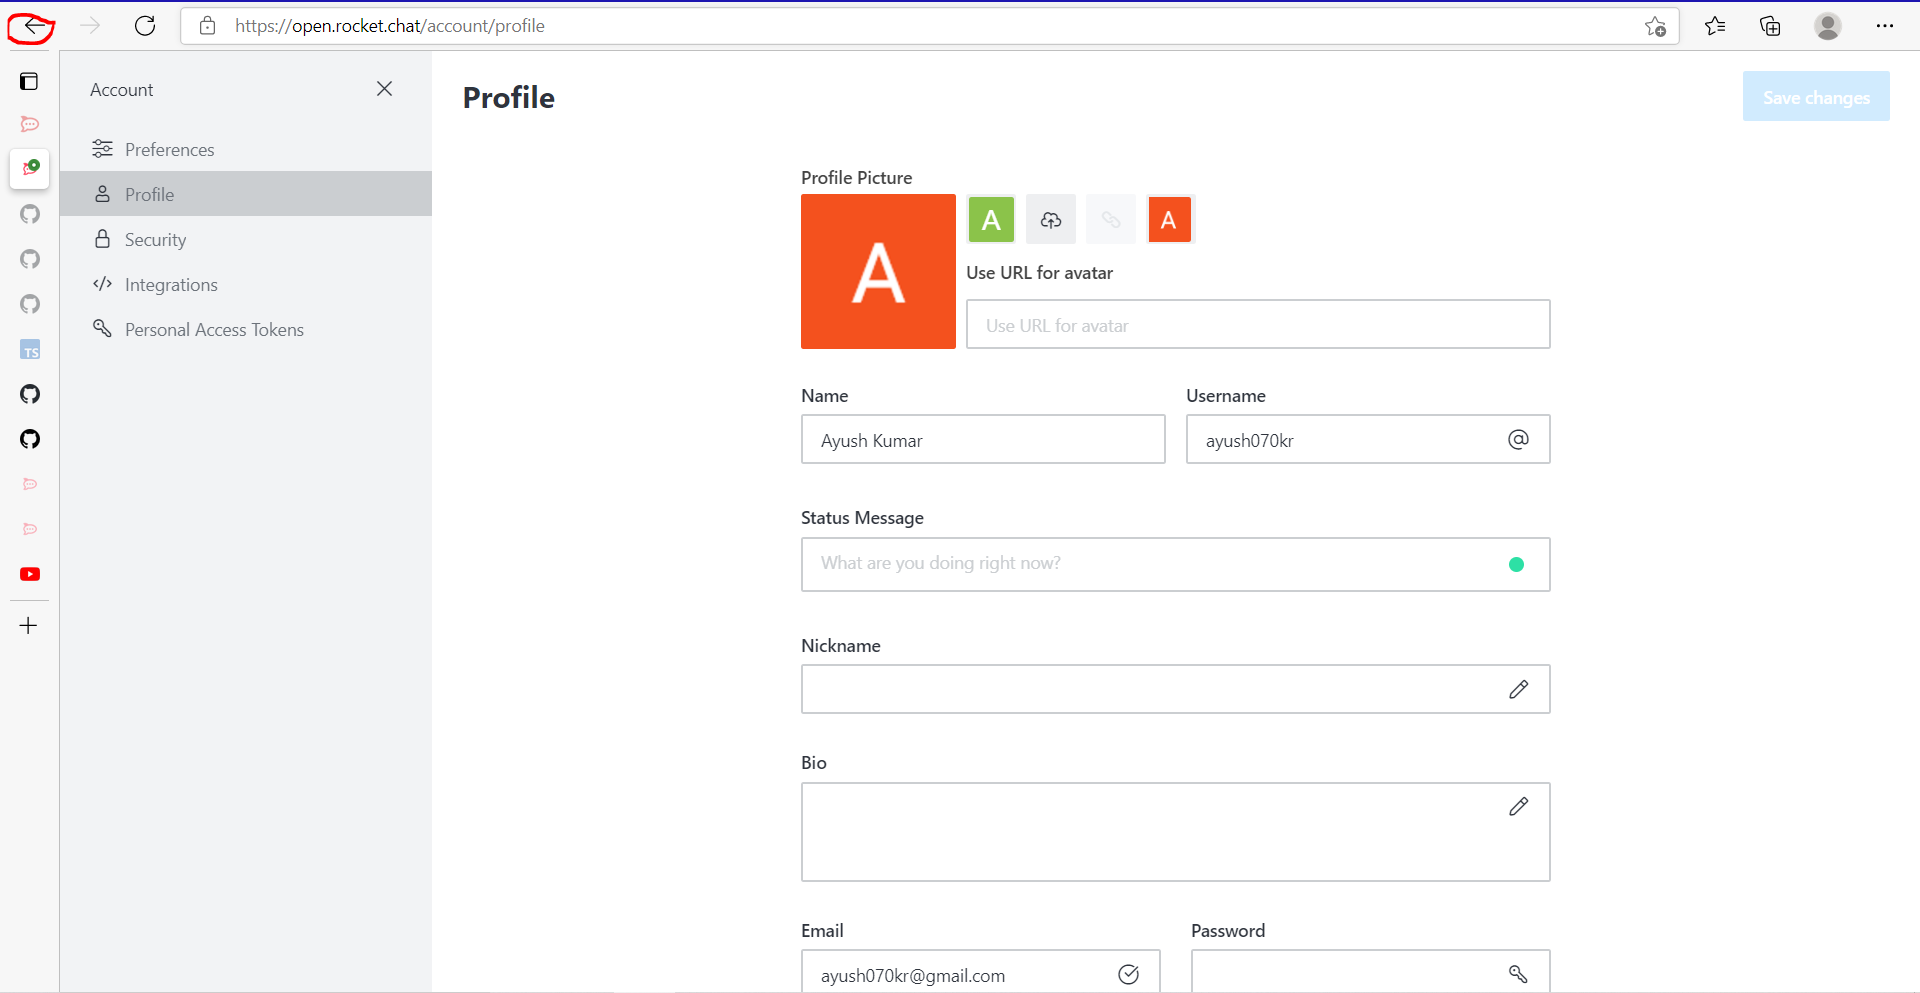This screenshot has height=993, width=1920.
Task: Reload the page with the refresh icon
Action: (145, 26)
